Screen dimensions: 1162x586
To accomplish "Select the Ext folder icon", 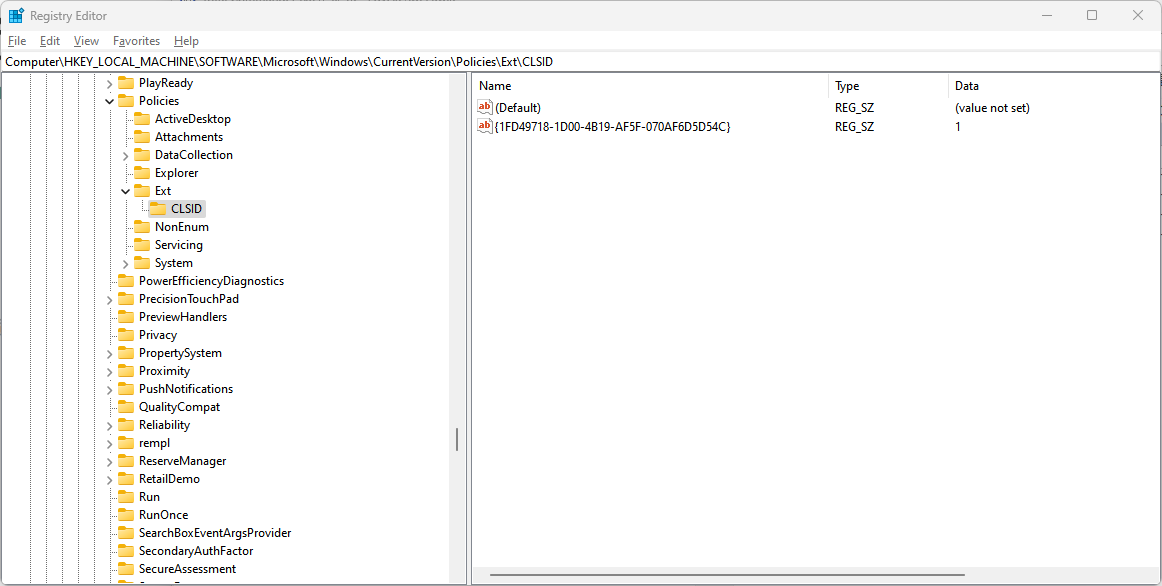I will [x=142, y=191].
